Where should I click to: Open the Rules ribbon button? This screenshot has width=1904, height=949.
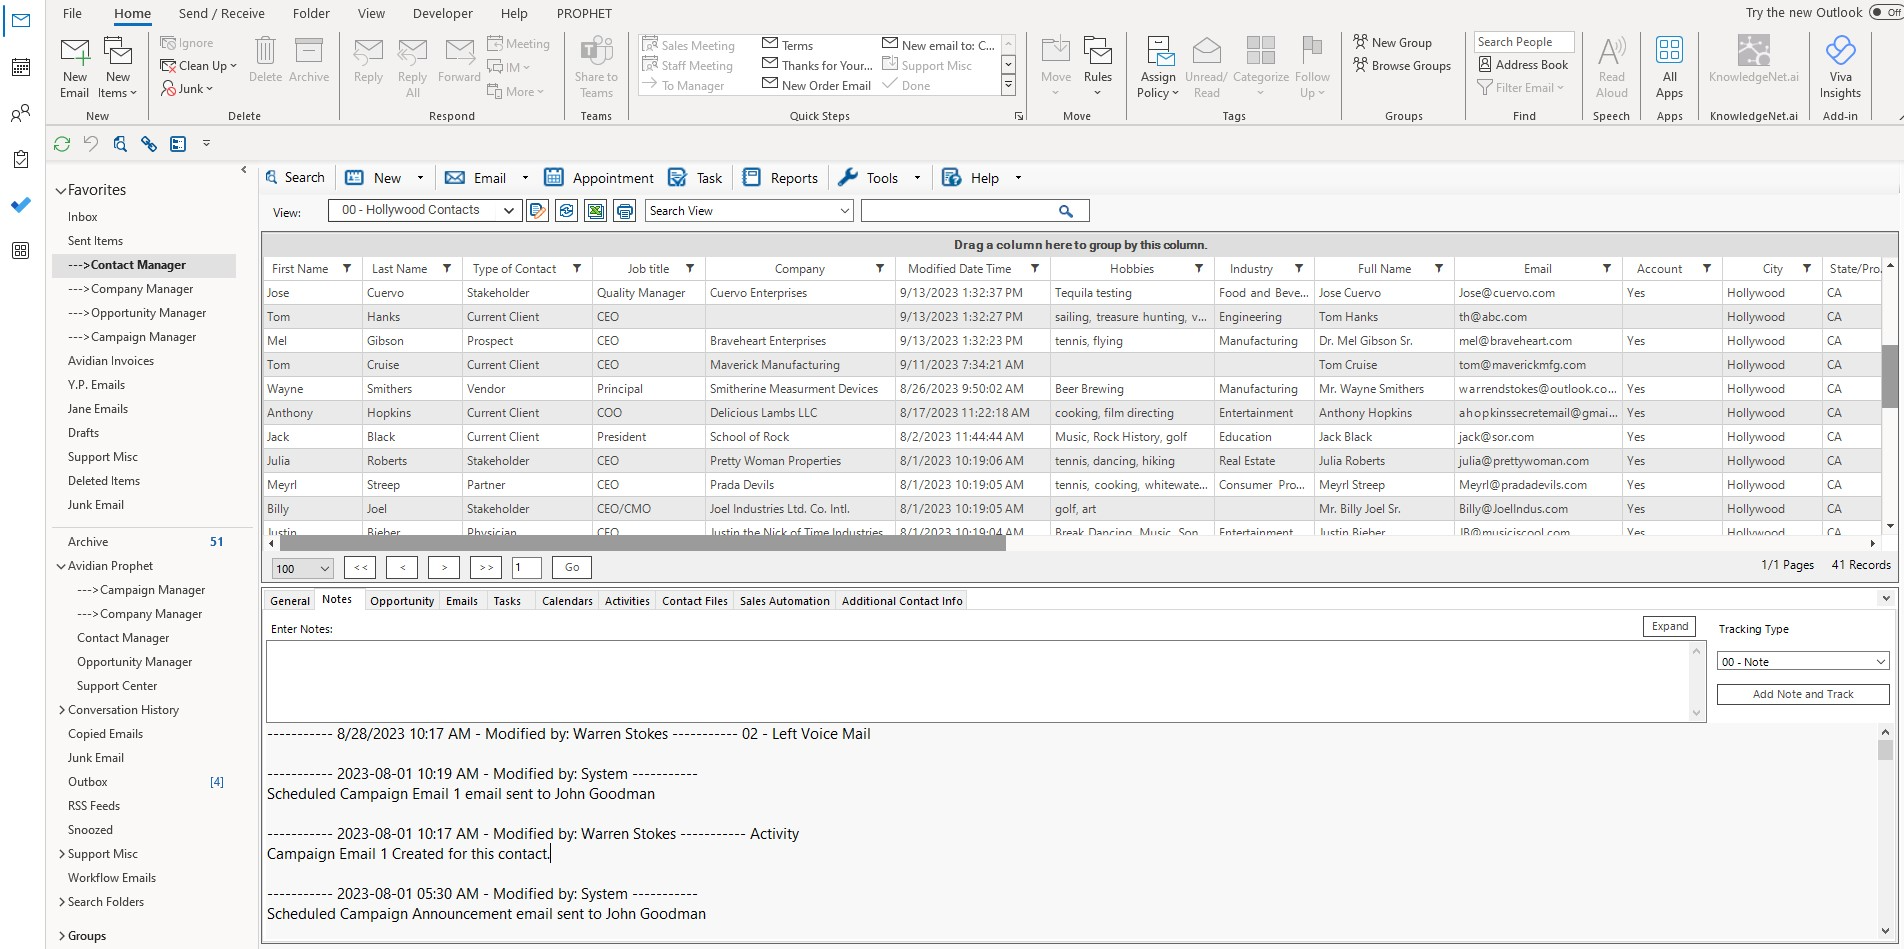click(x=1097, y=68)
